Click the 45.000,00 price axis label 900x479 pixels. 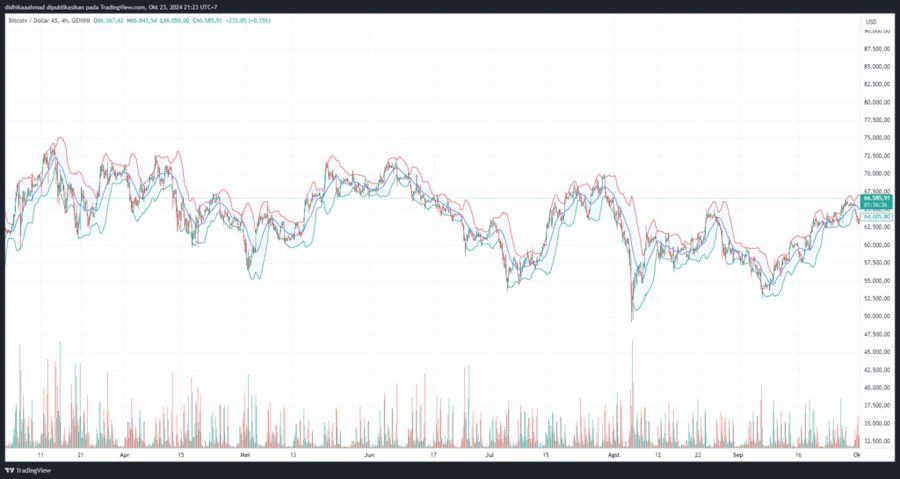tap(877, 352)
